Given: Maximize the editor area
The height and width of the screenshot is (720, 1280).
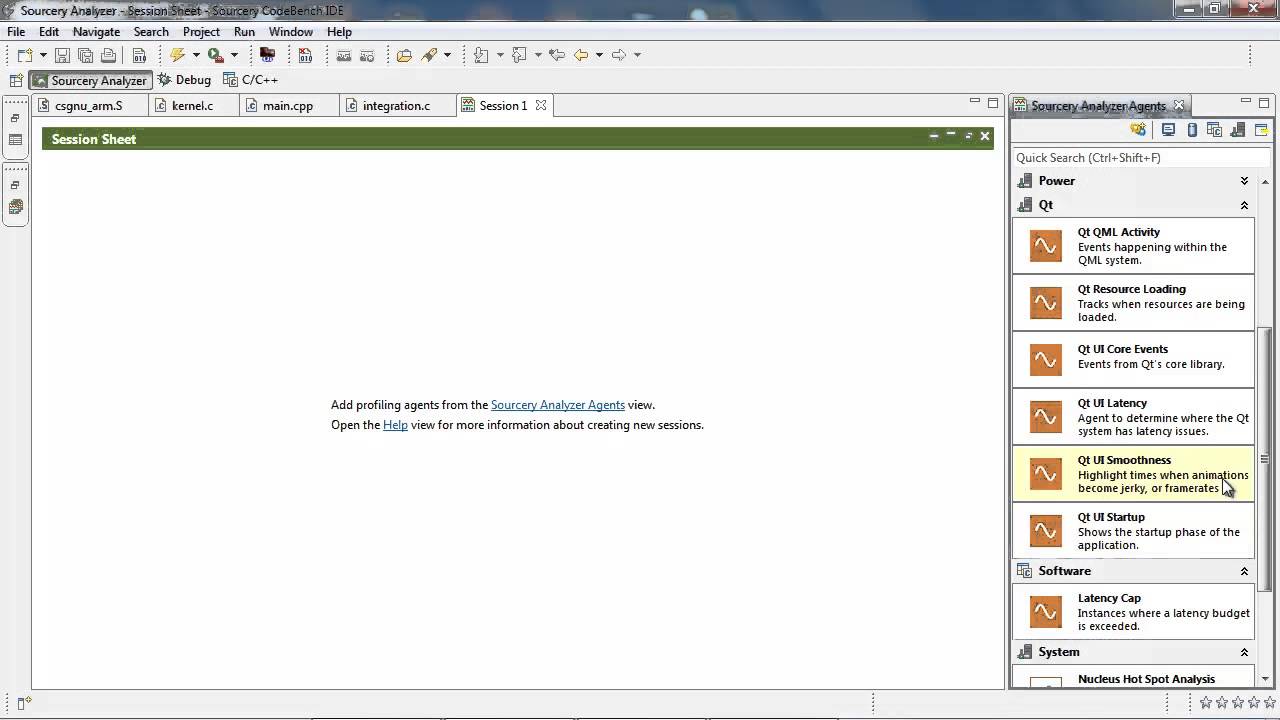Looking at the screenshot, I should [993, 102].
